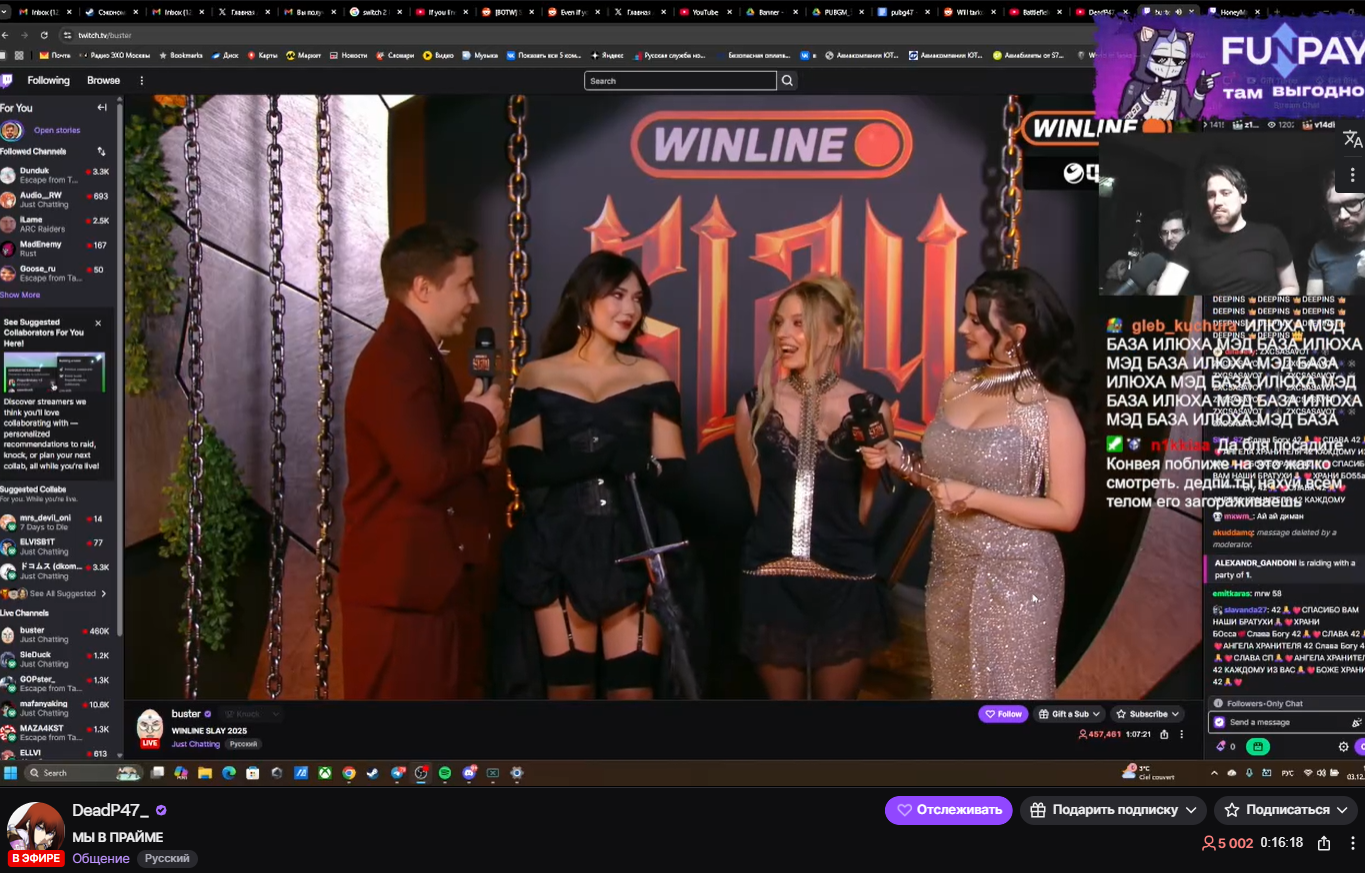Open the Windows taskbar Search box

(x=85, y=773)
